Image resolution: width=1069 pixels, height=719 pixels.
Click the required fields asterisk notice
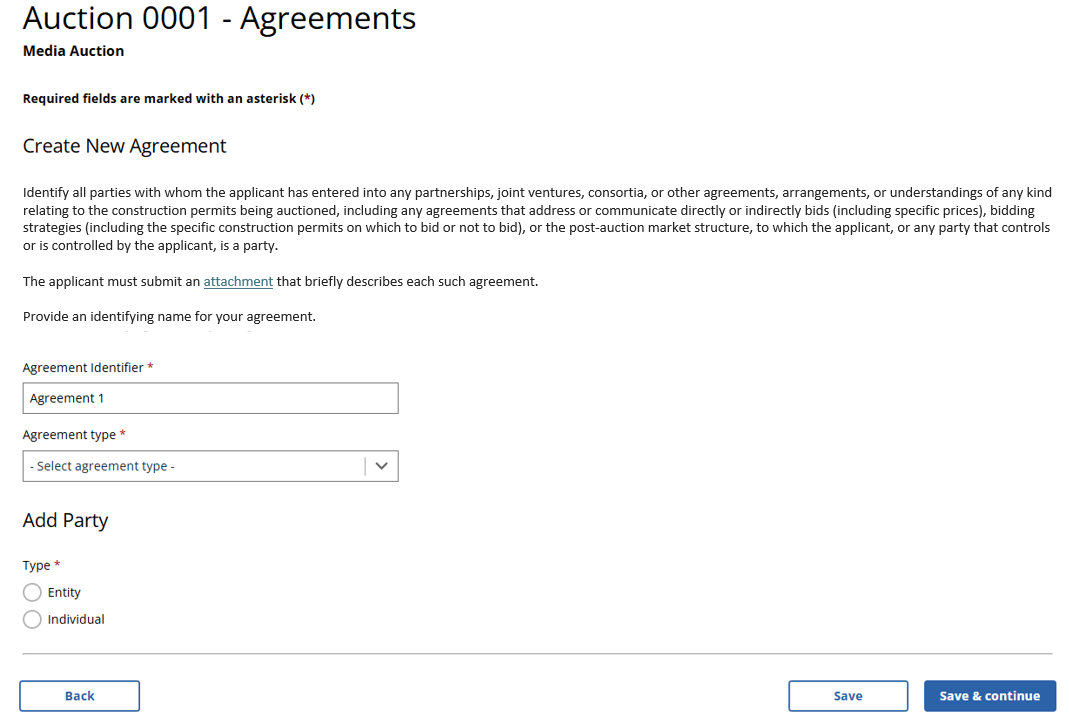click(x=168, y=99)
